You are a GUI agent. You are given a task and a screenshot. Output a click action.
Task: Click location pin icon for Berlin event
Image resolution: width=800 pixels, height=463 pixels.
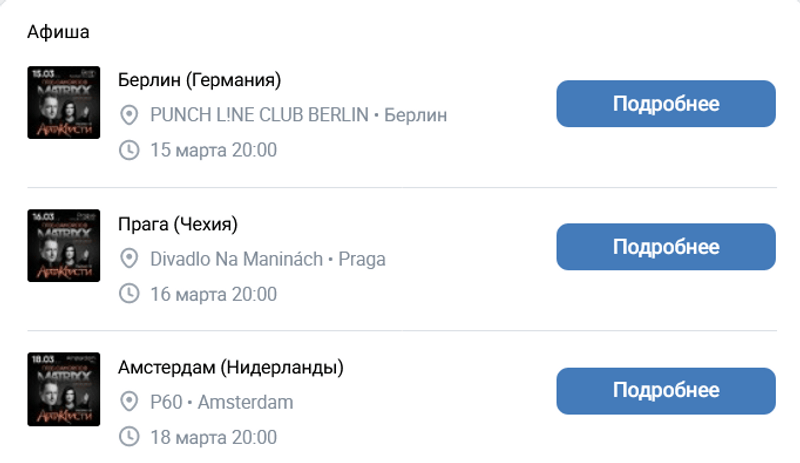(128, 115)
